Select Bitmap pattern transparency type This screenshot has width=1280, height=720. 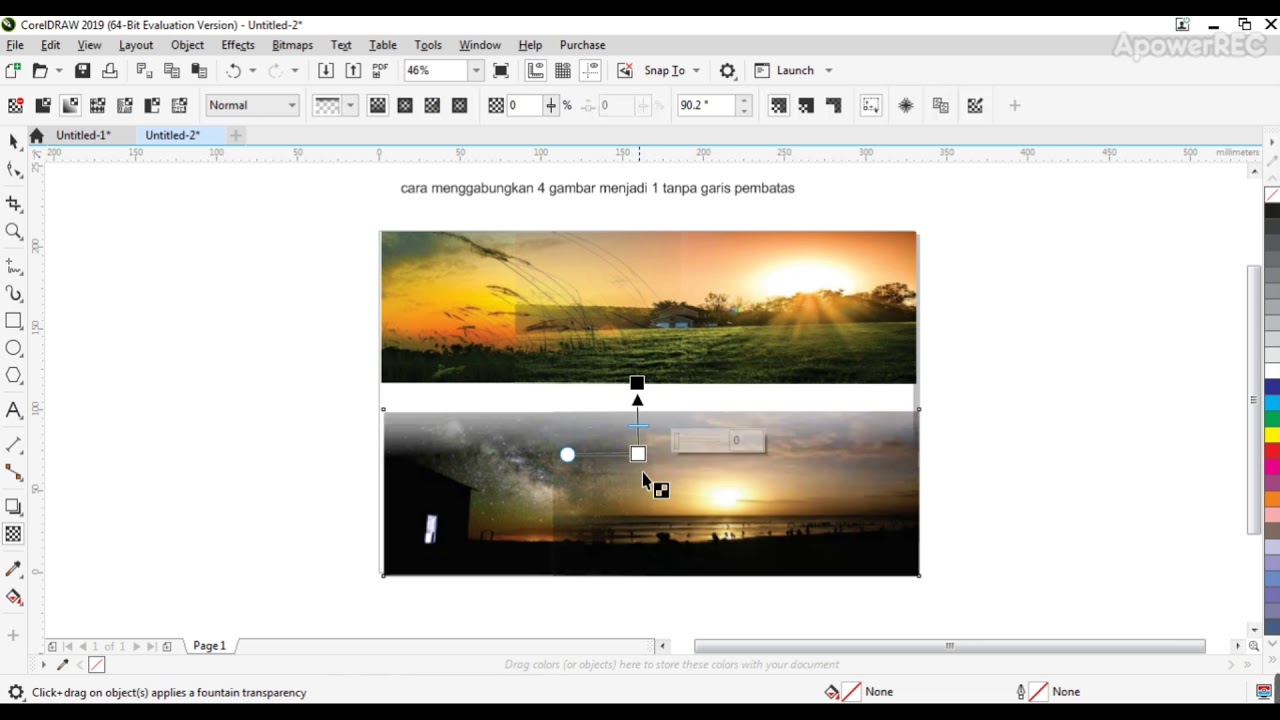(x=125, y=105)
